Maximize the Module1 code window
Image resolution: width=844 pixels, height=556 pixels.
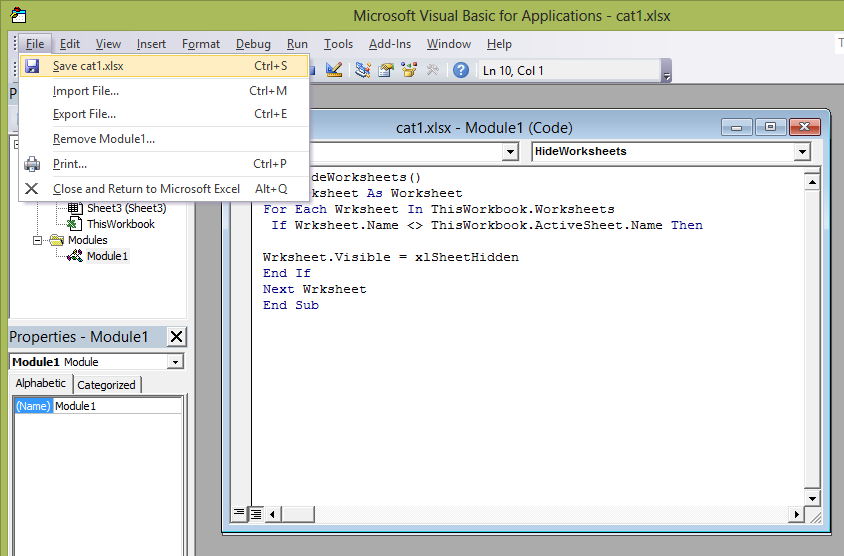pos(770,127)
